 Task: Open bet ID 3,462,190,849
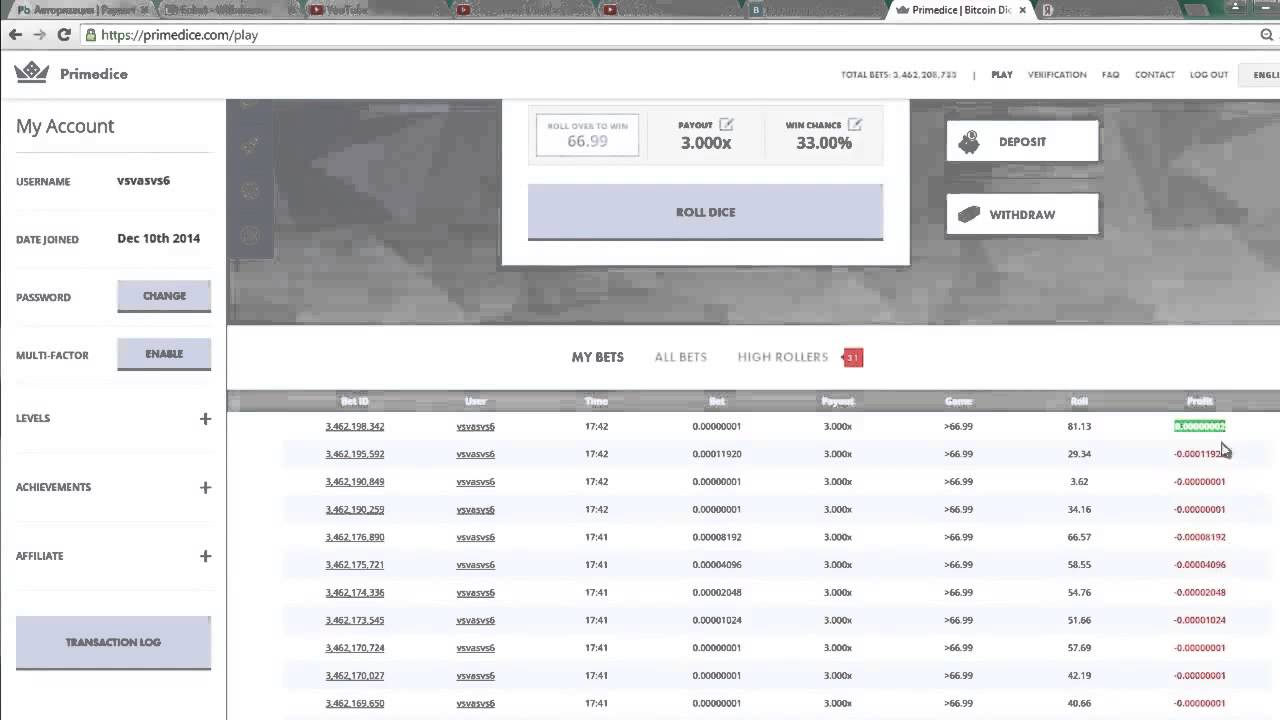point(355,482)
